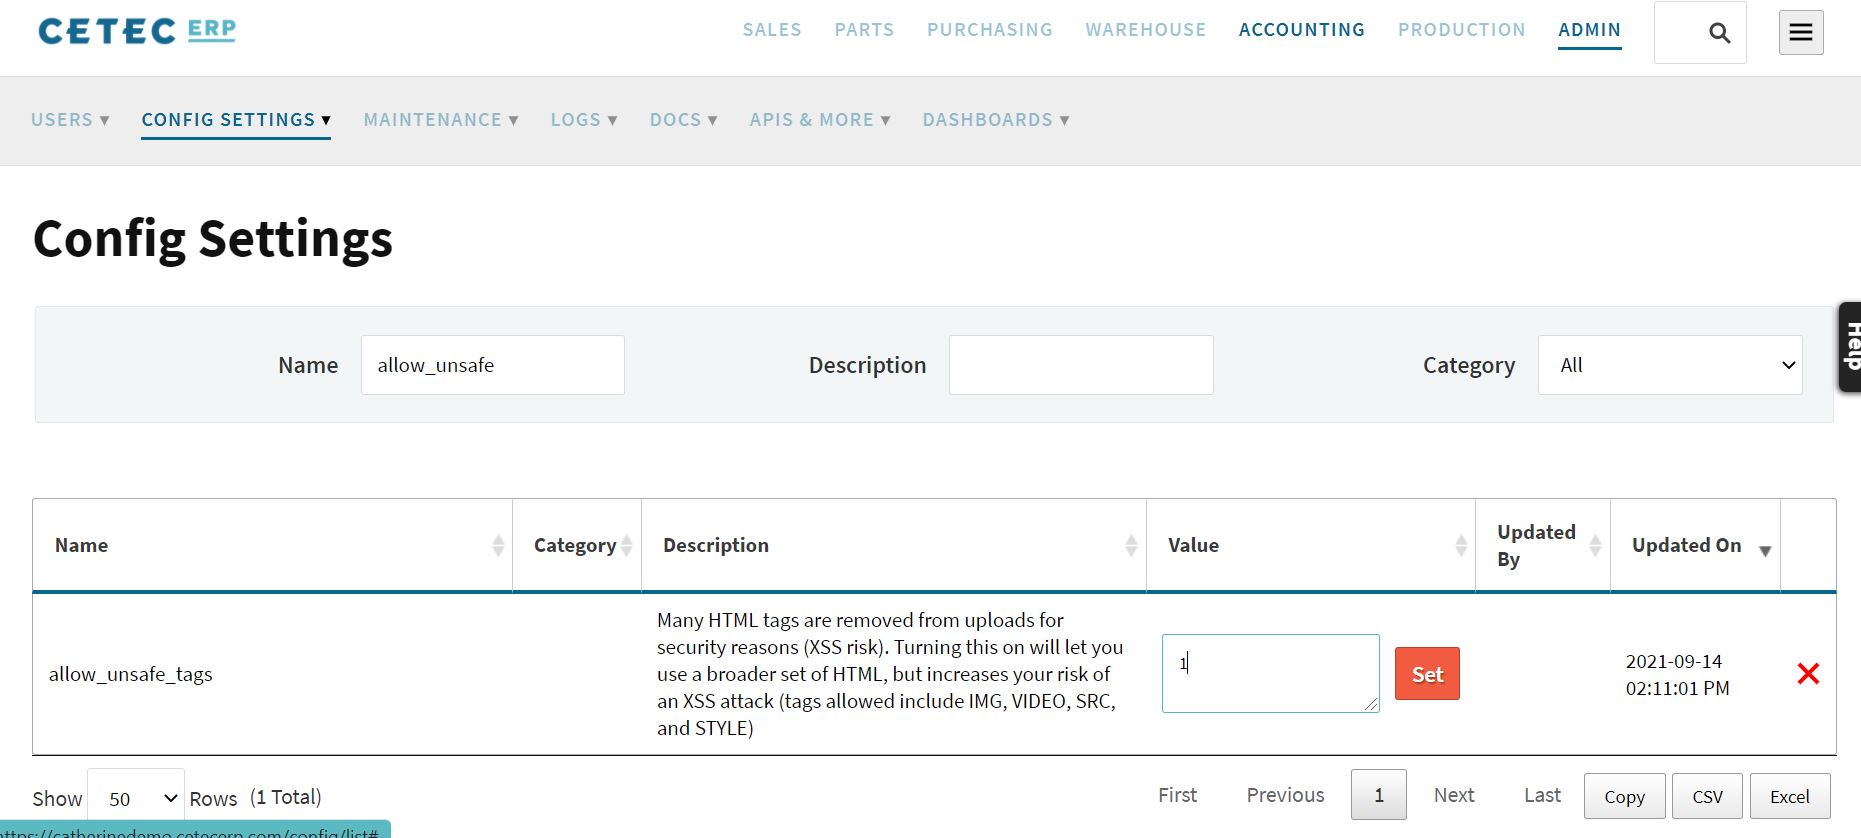This screenshot has width=1861, height=838.
Task: Expand the Logs submenu
Action: click(x=584, y=120)
